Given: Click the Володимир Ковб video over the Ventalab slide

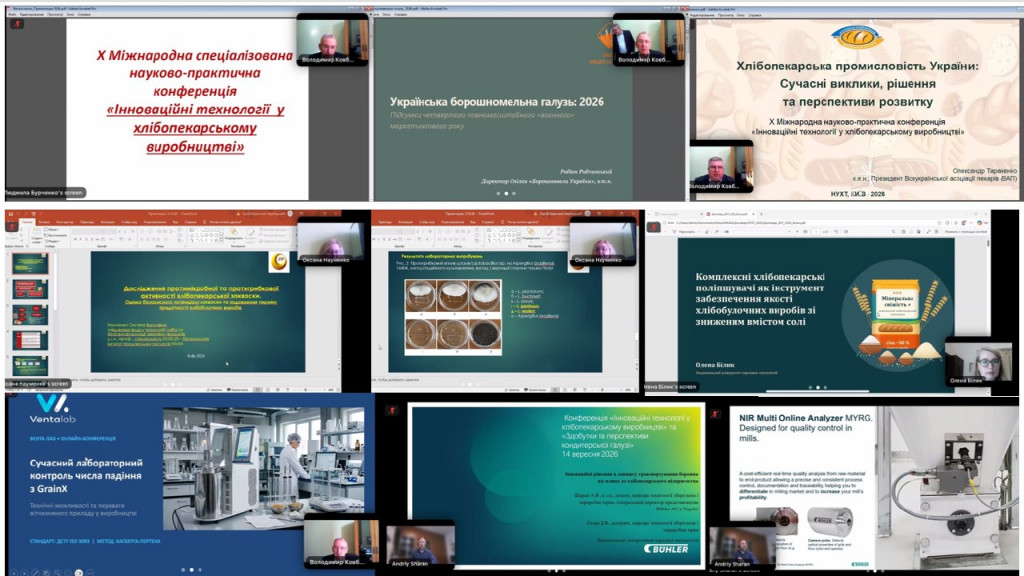Looking at the screenshot, I should click(x=341, y=541).
